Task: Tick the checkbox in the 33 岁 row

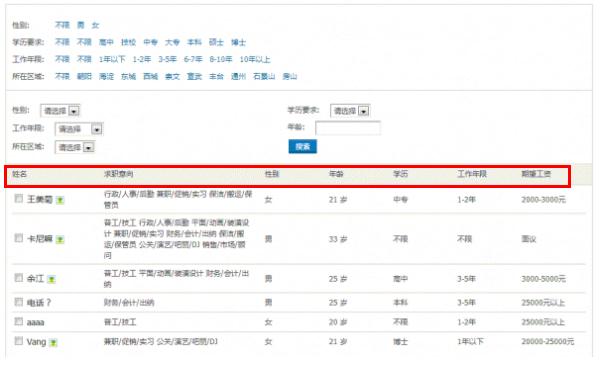Action: pos(19,238)
